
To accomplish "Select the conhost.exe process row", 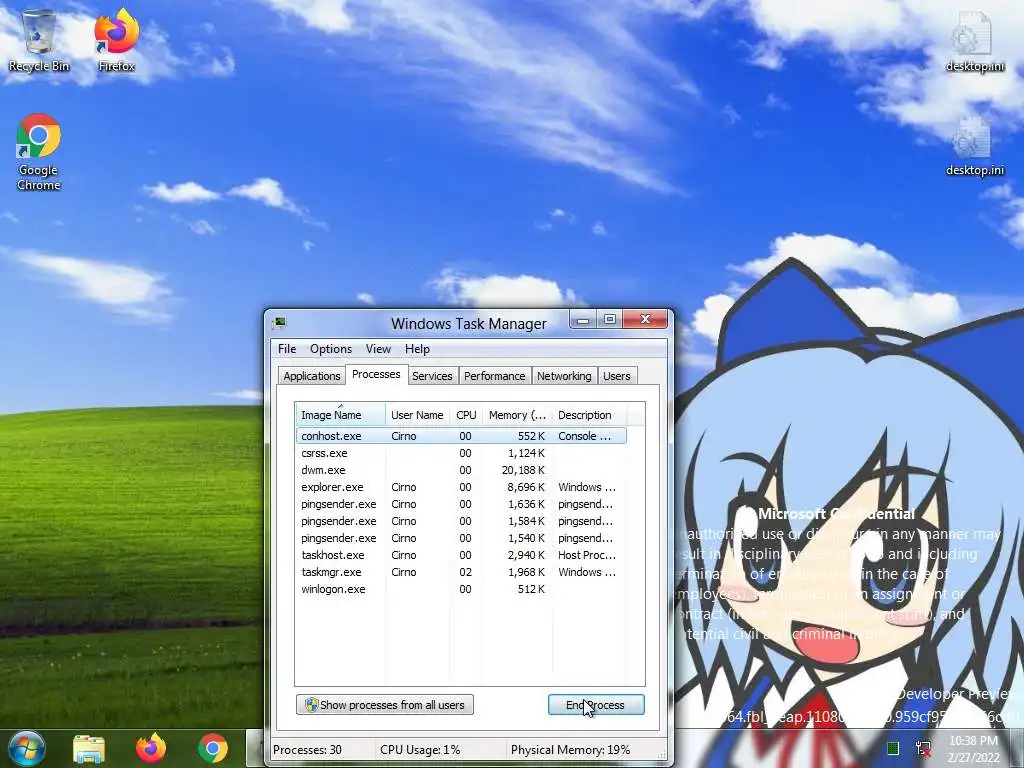I will click(461, 436).
